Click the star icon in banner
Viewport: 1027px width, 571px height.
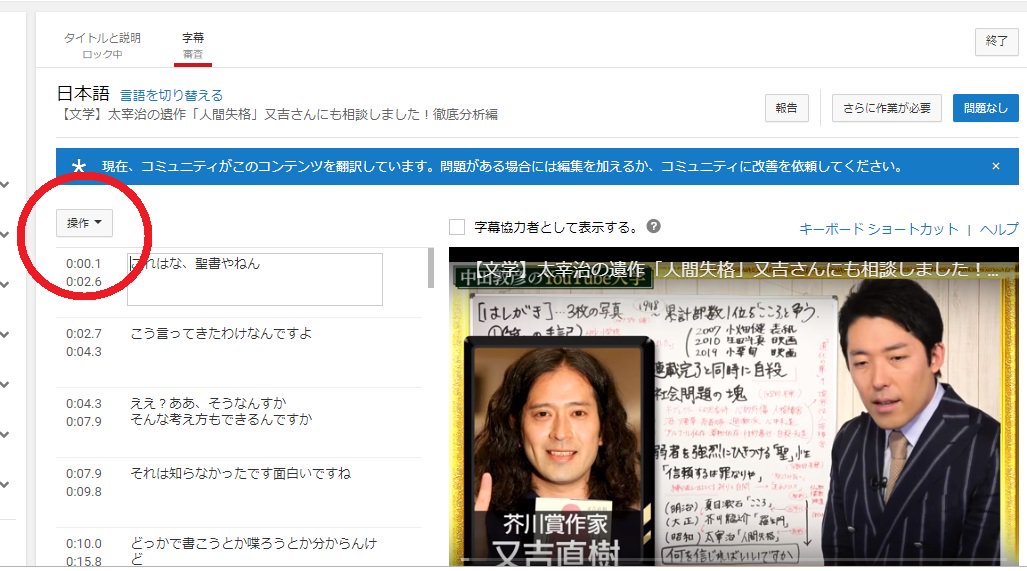click(79, 166)
